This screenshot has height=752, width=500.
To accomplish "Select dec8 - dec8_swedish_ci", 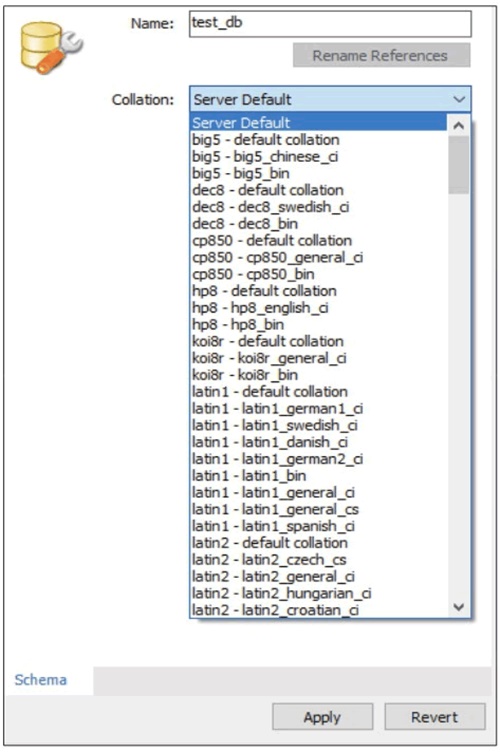I will click(x=318, y=207).
